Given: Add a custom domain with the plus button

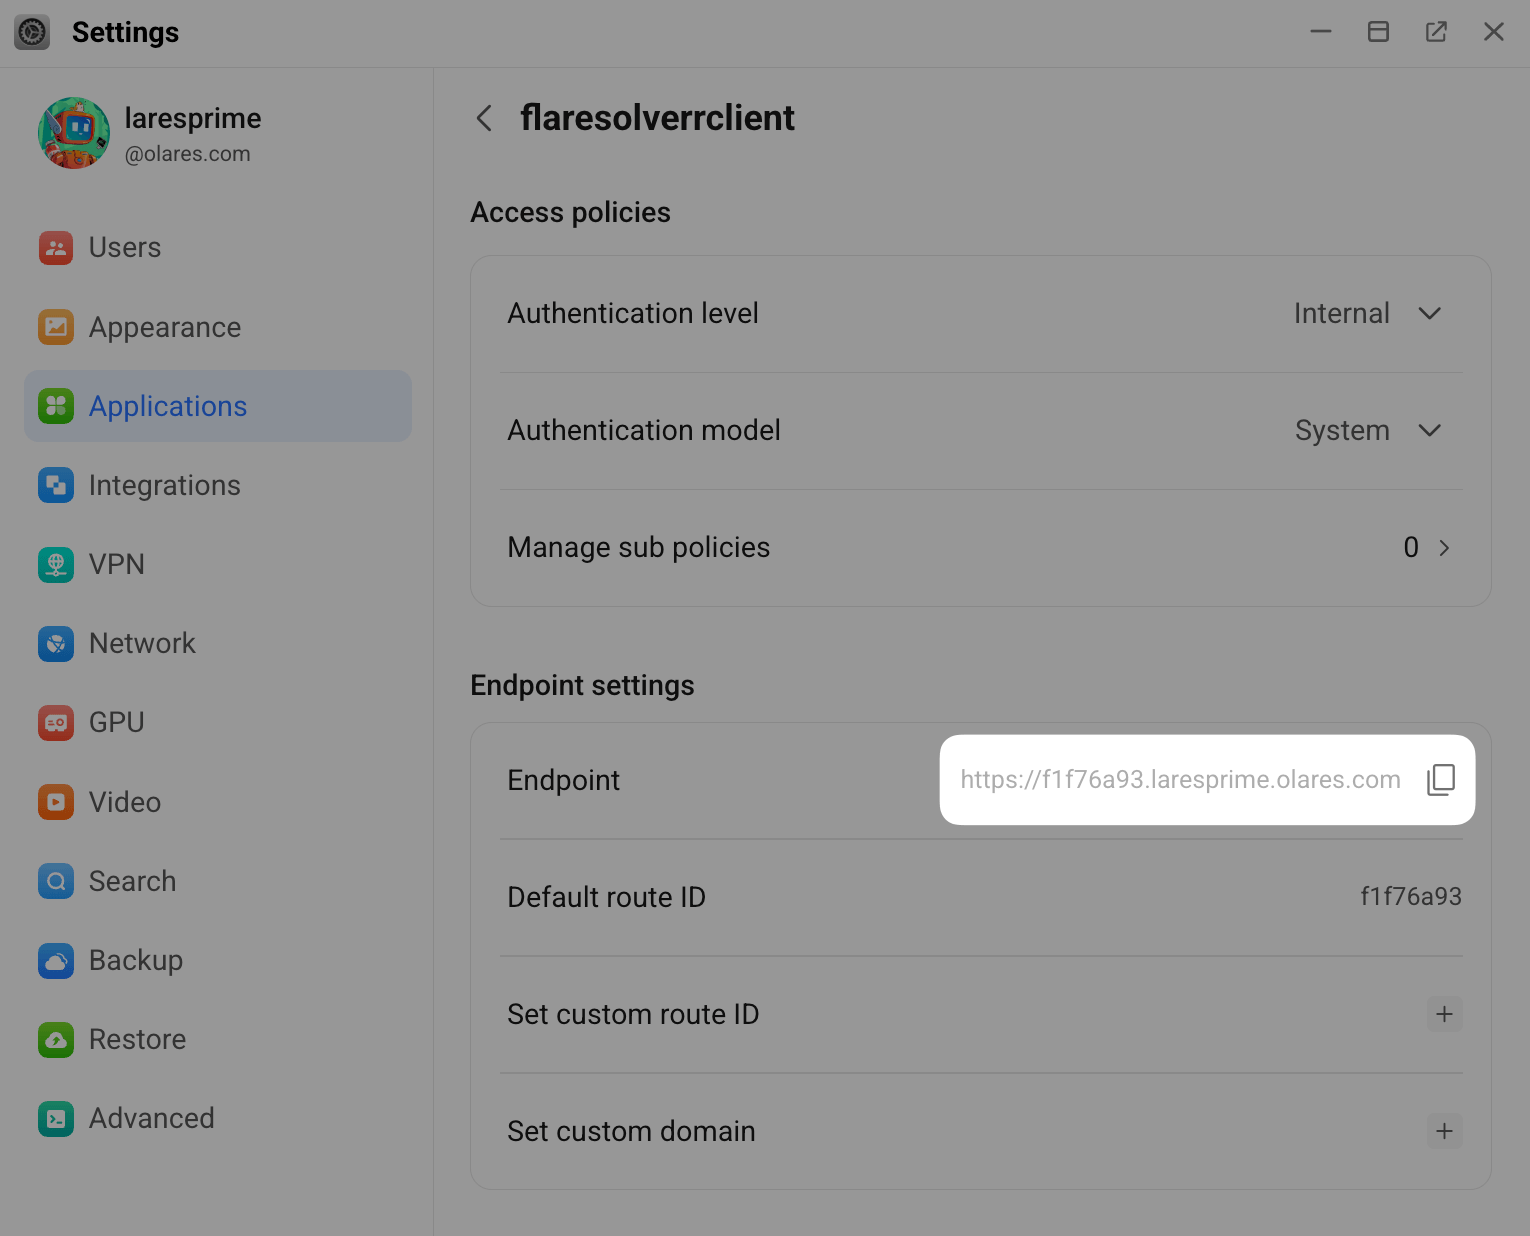Looking at the screenshot, I should click(x=1444, y=1131).
